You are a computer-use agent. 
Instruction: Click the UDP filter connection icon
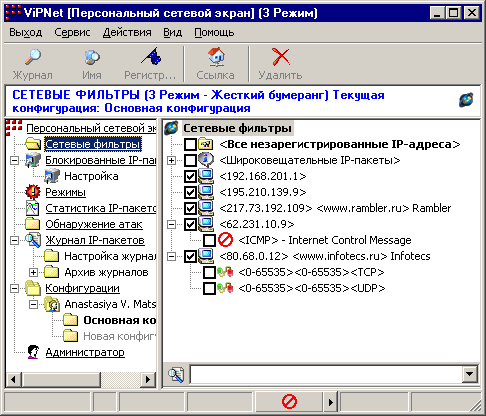(x=225, y=288)
